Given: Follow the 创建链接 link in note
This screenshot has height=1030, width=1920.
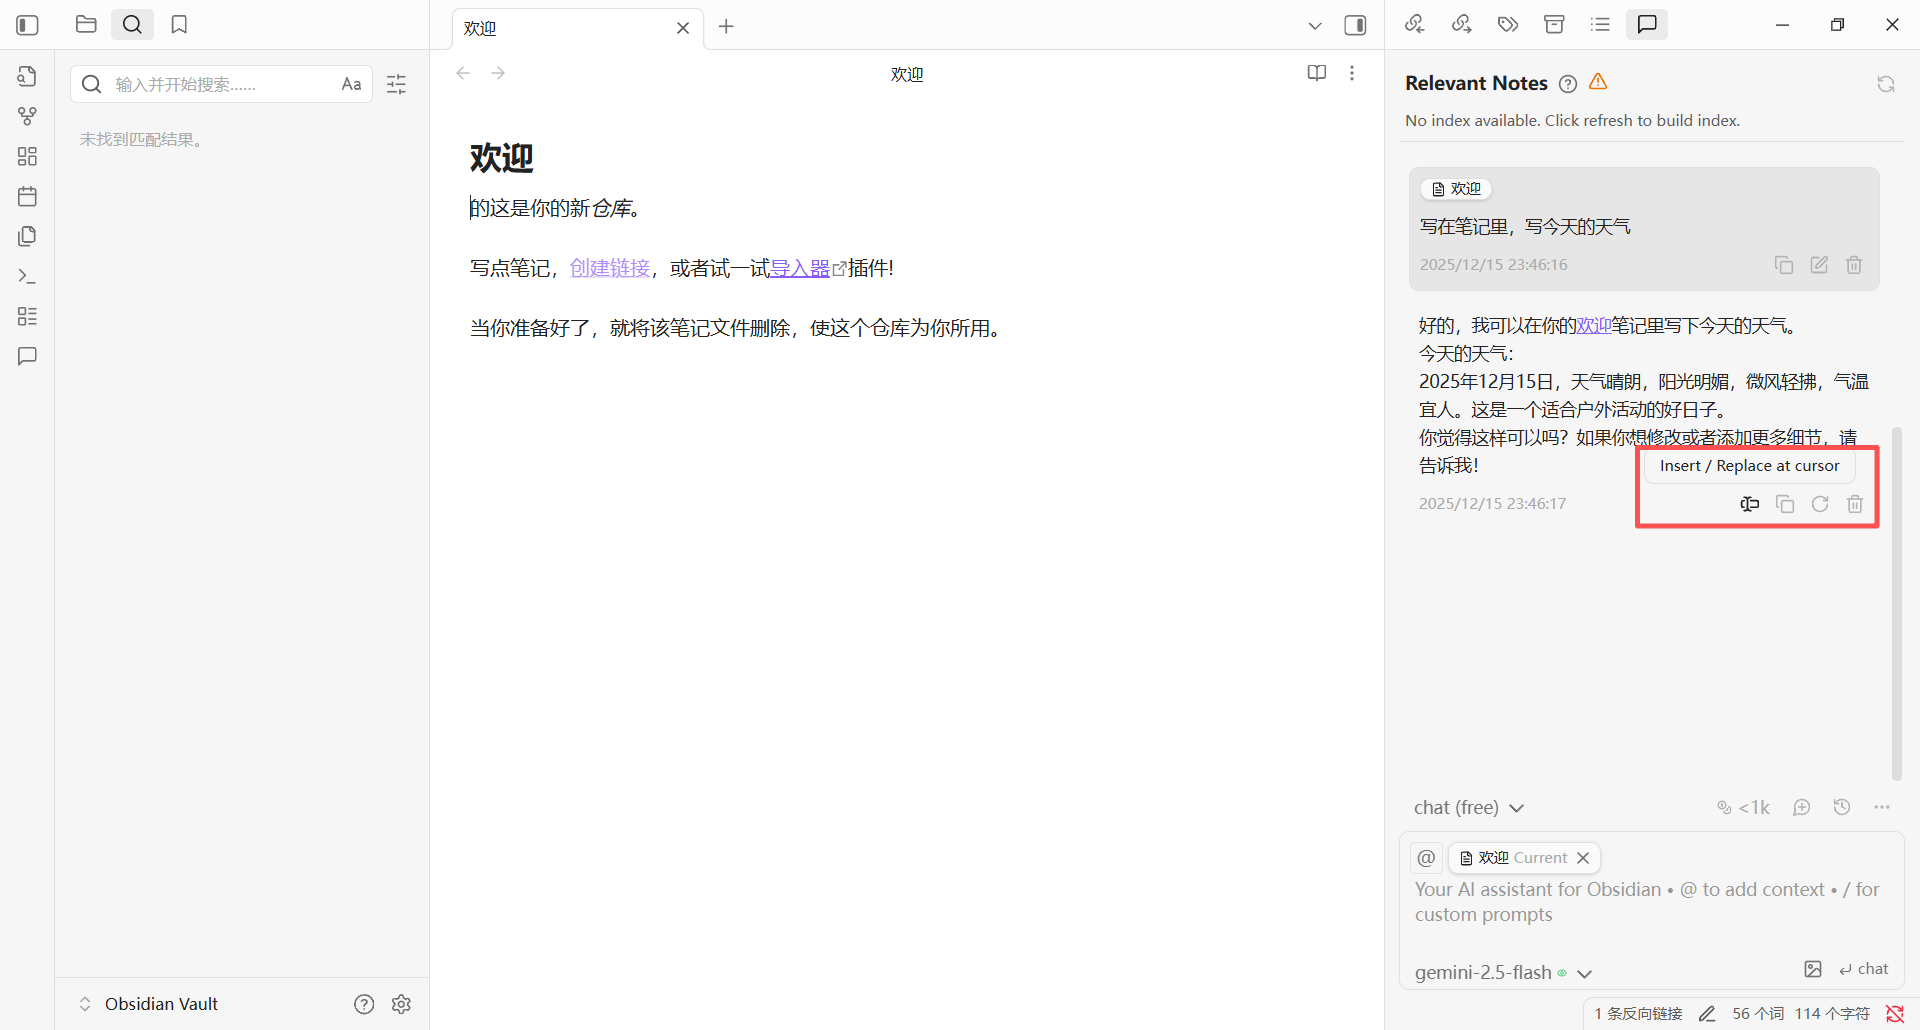Looking at the screenshot, I should [x=609, y=268].
